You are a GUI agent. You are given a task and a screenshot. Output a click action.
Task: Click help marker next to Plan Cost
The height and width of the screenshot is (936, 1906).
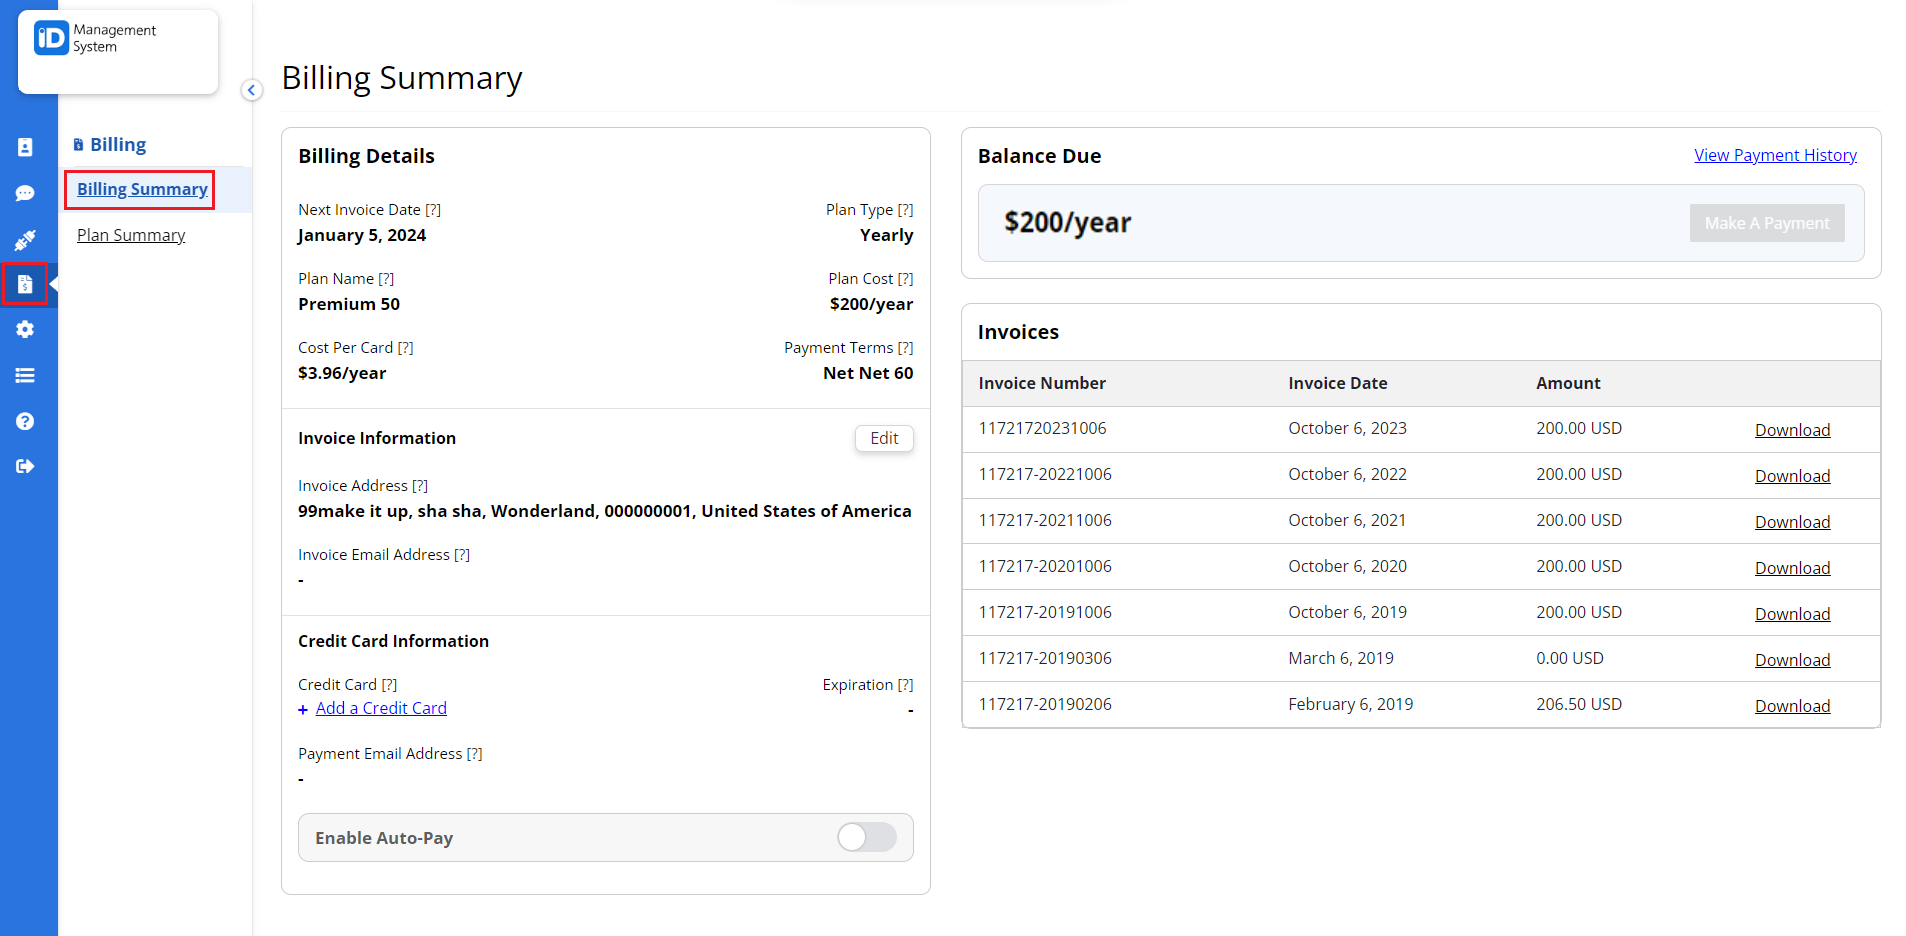905,279
